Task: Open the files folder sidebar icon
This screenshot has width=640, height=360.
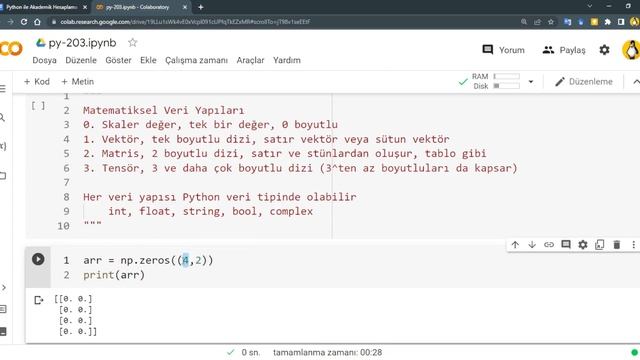Action: 3,176
